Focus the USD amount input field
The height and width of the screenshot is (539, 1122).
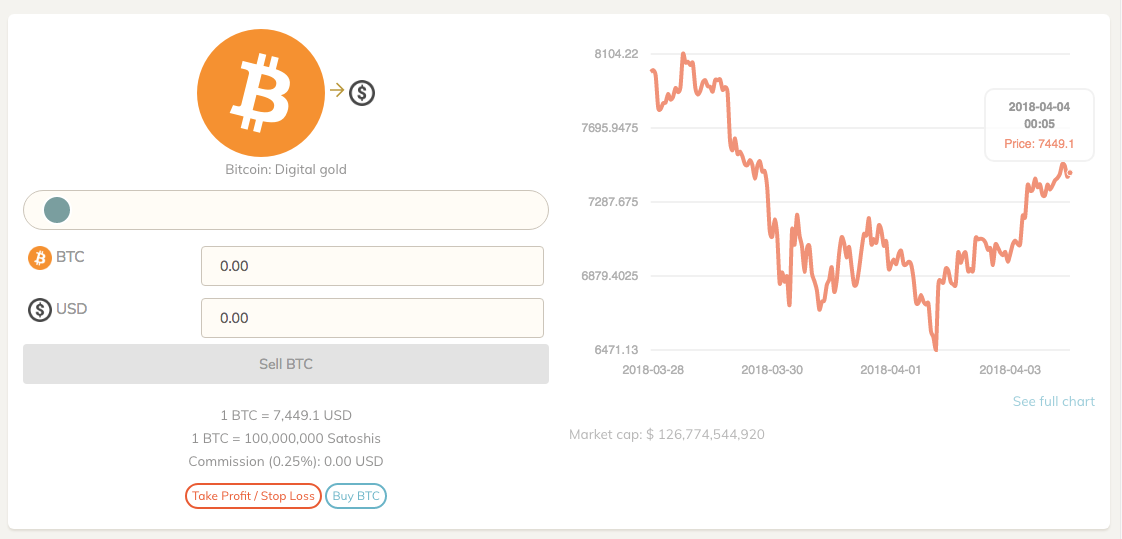click(372, 318)
